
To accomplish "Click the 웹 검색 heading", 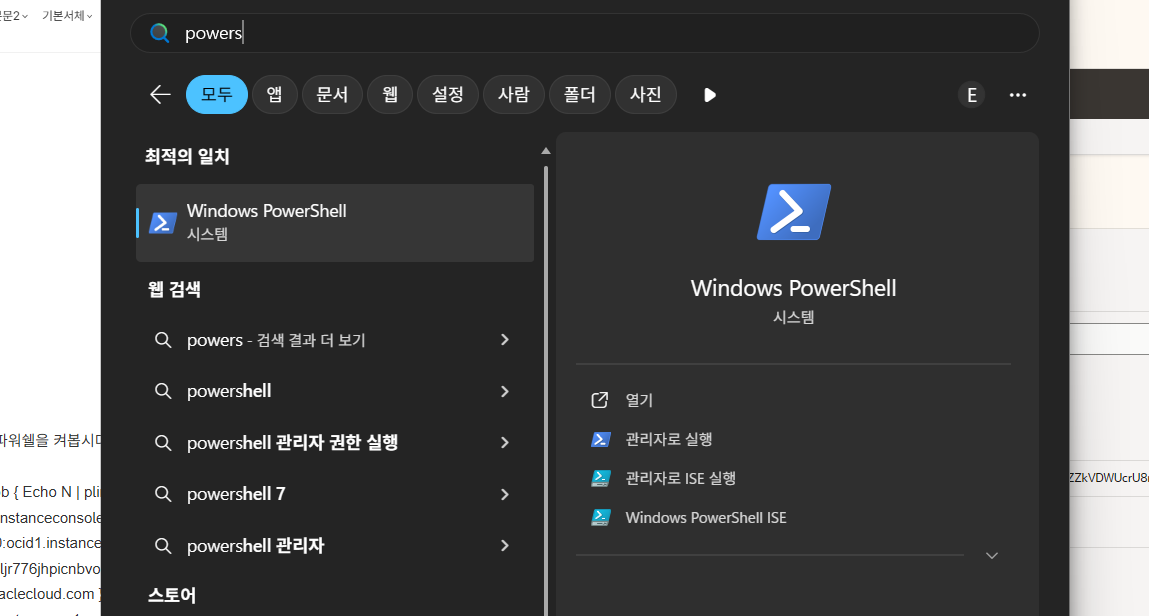I will (174, 289).
